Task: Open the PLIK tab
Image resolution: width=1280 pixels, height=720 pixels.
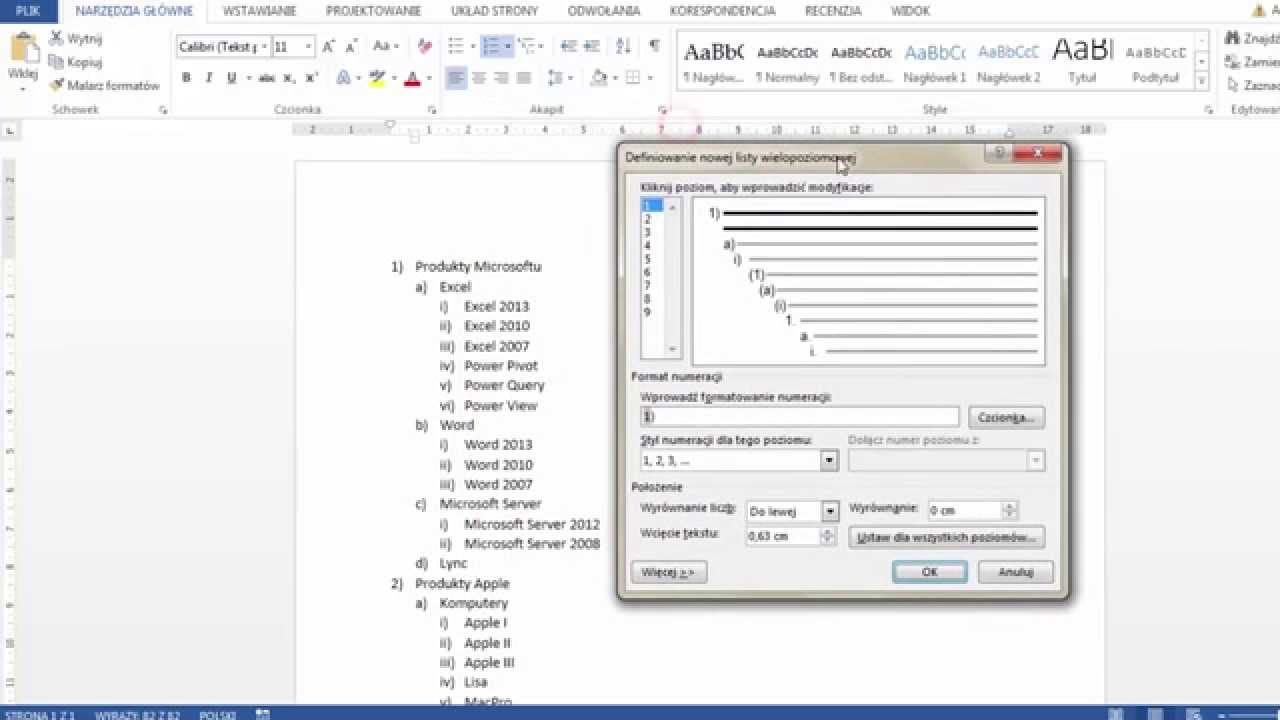Action: (x=28, y=11)
